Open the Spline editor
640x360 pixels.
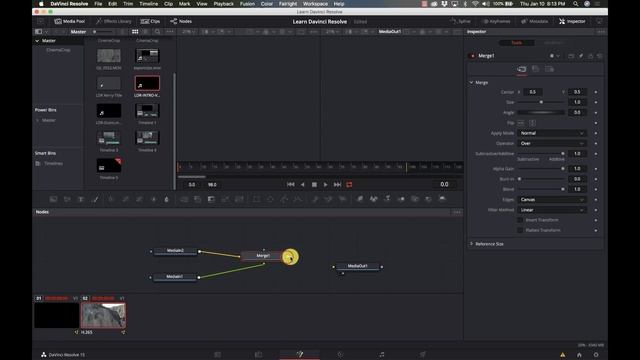461,21
